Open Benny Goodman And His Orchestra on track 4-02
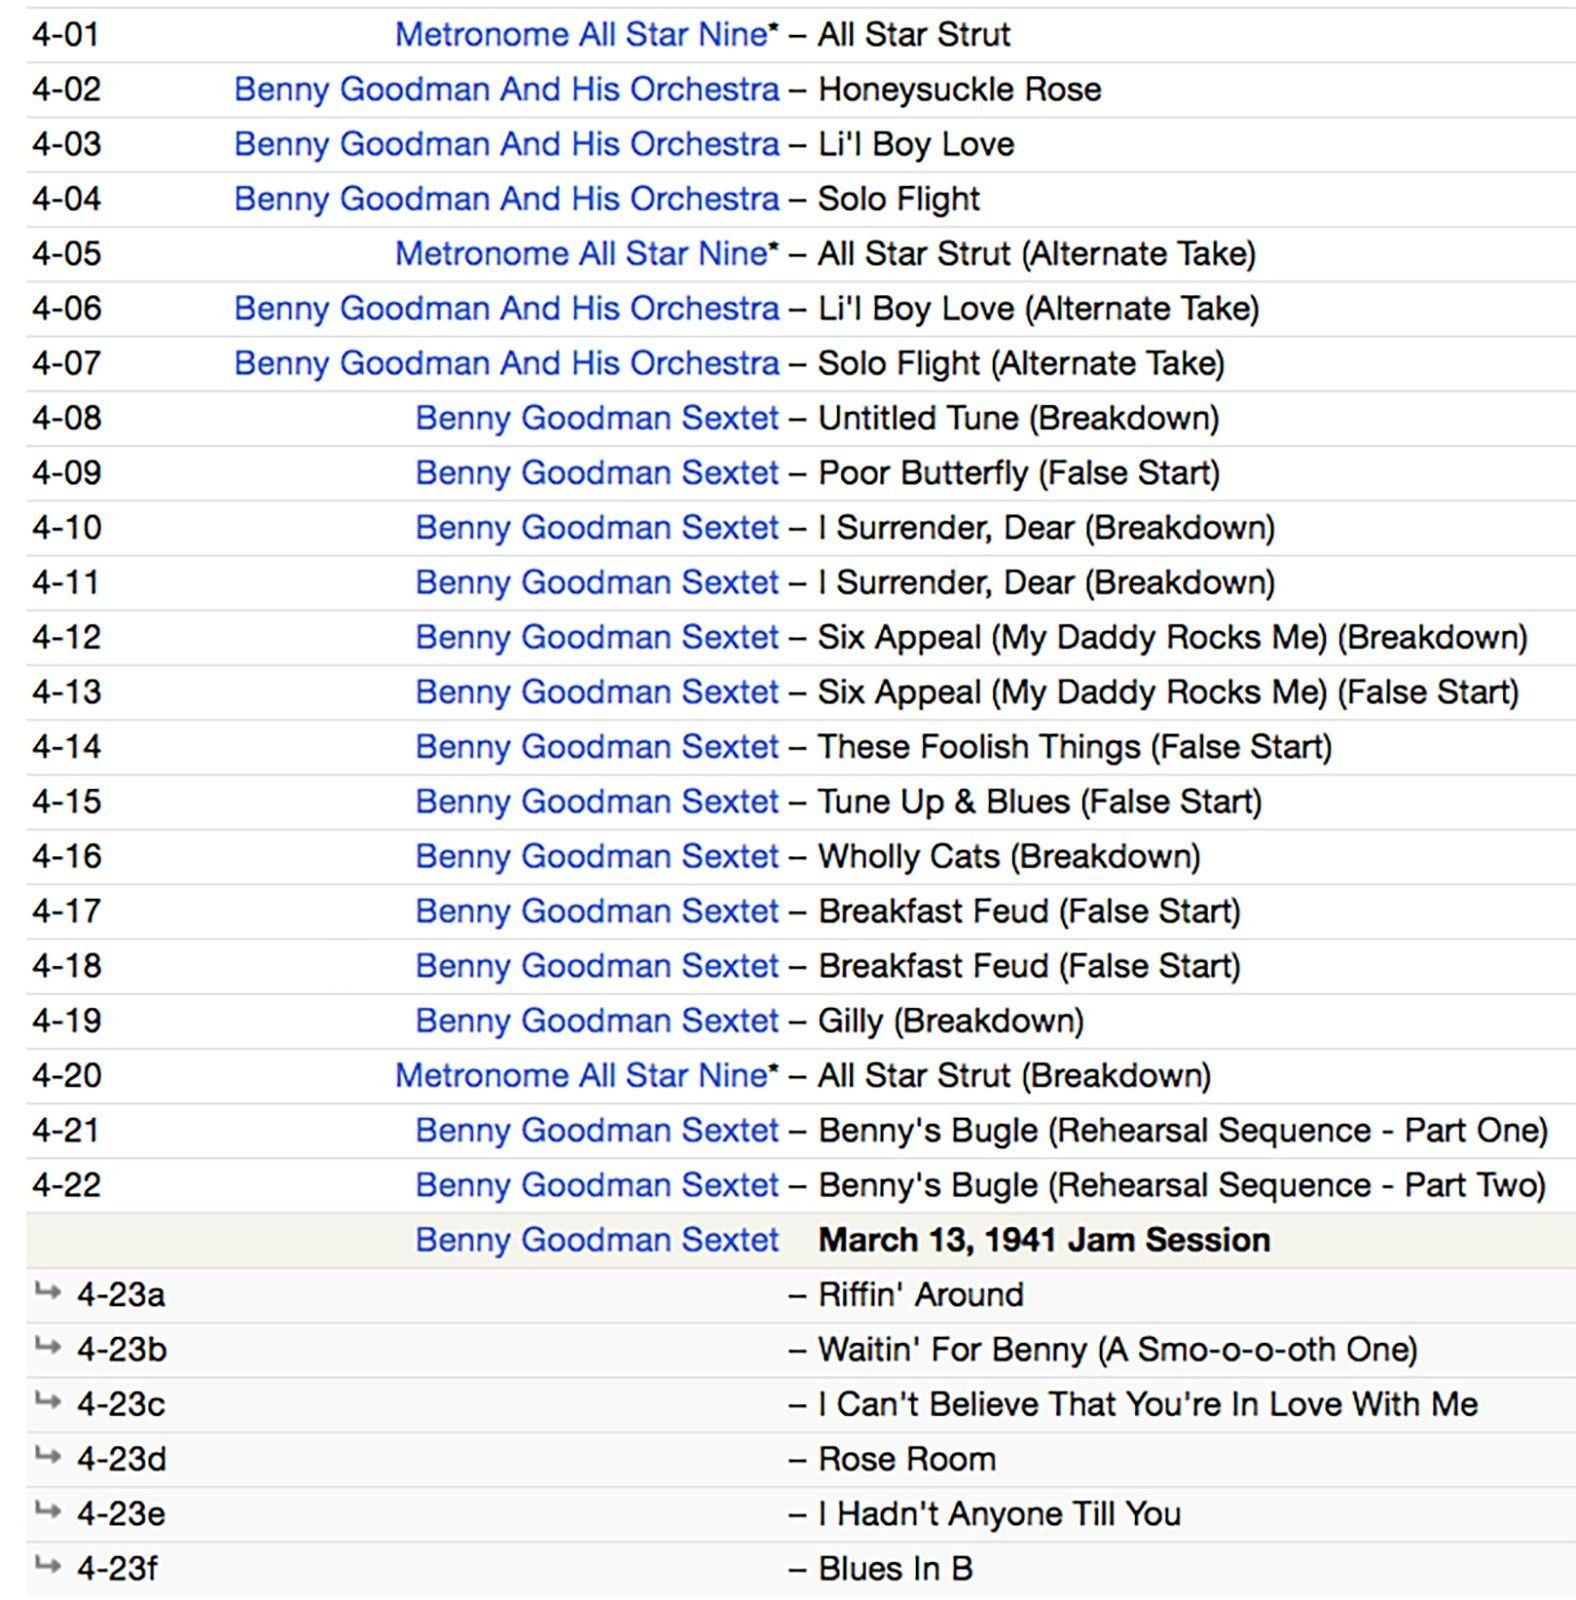 coord(506,90)
